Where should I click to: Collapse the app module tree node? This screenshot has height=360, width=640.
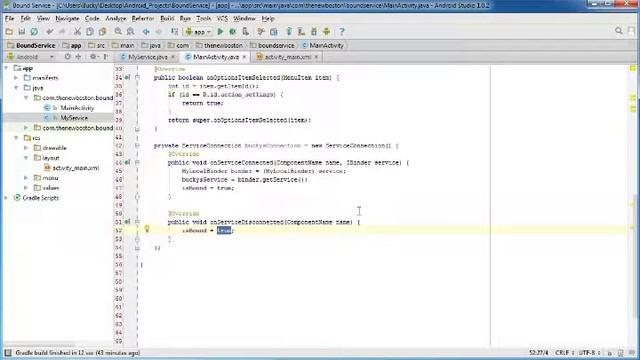coord(7,68)
